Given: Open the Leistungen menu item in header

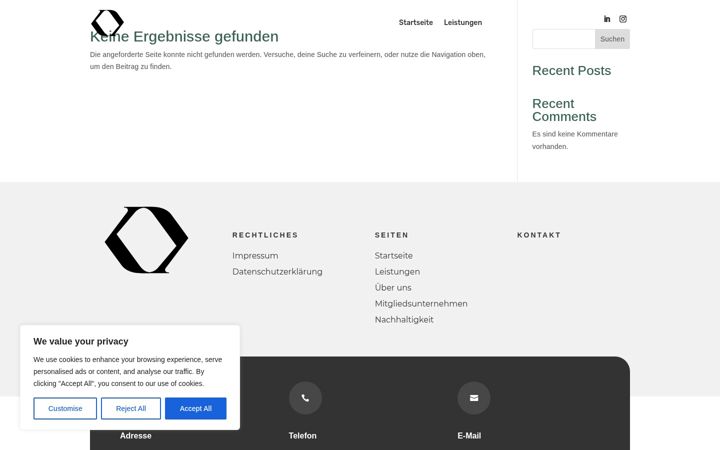Looking at the screenshot, I should (x=463, y=22).
